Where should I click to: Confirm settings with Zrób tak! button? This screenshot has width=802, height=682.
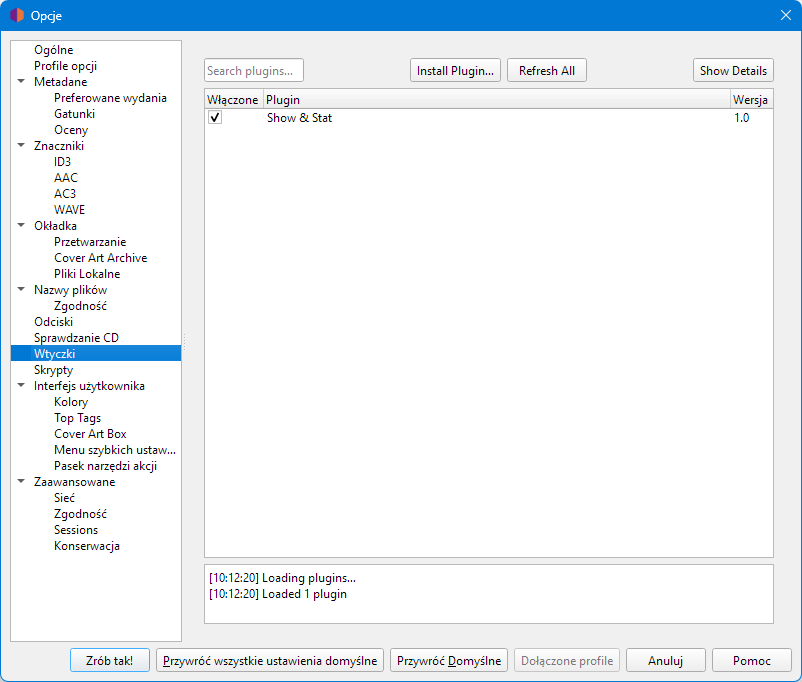[110, 661]
